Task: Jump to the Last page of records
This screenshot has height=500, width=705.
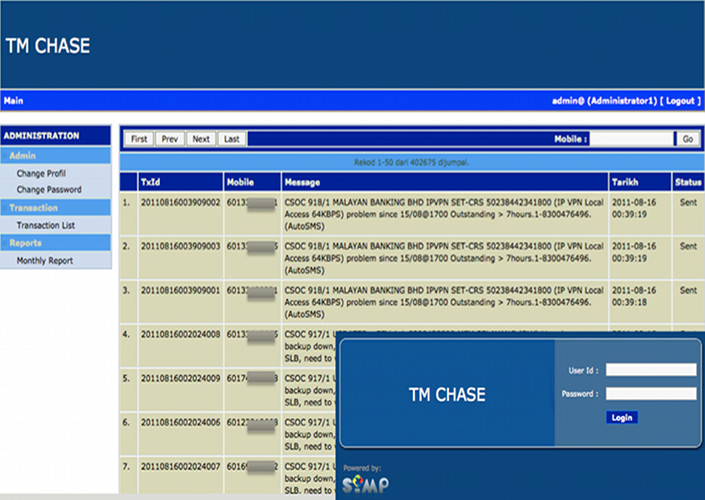Action: (232, 139)
